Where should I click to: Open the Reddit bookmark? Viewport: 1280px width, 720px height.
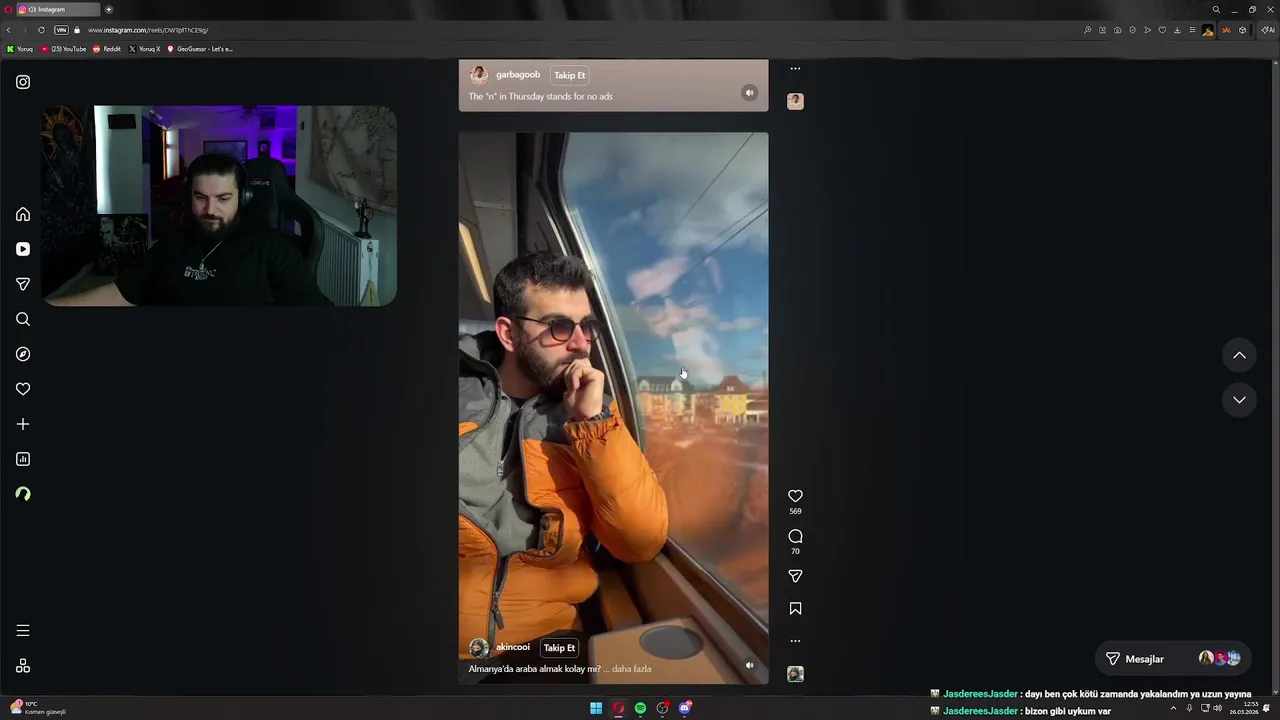[x=107, y=49]
